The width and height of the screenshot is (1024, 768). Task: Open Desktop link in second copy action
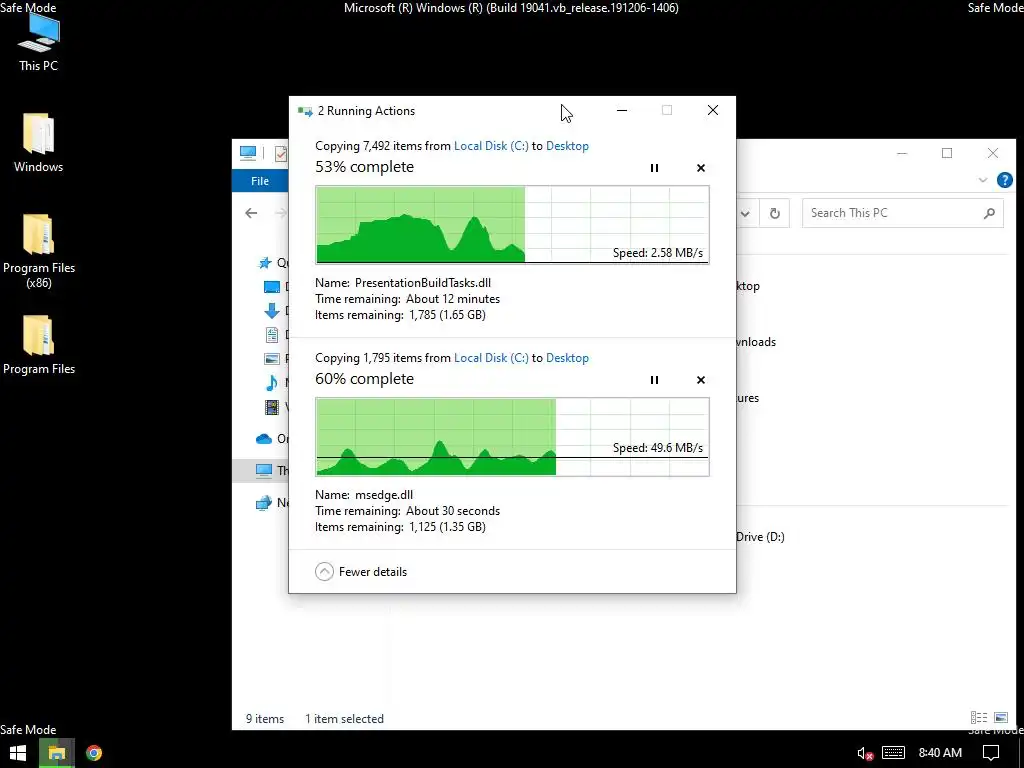point(567,358)
